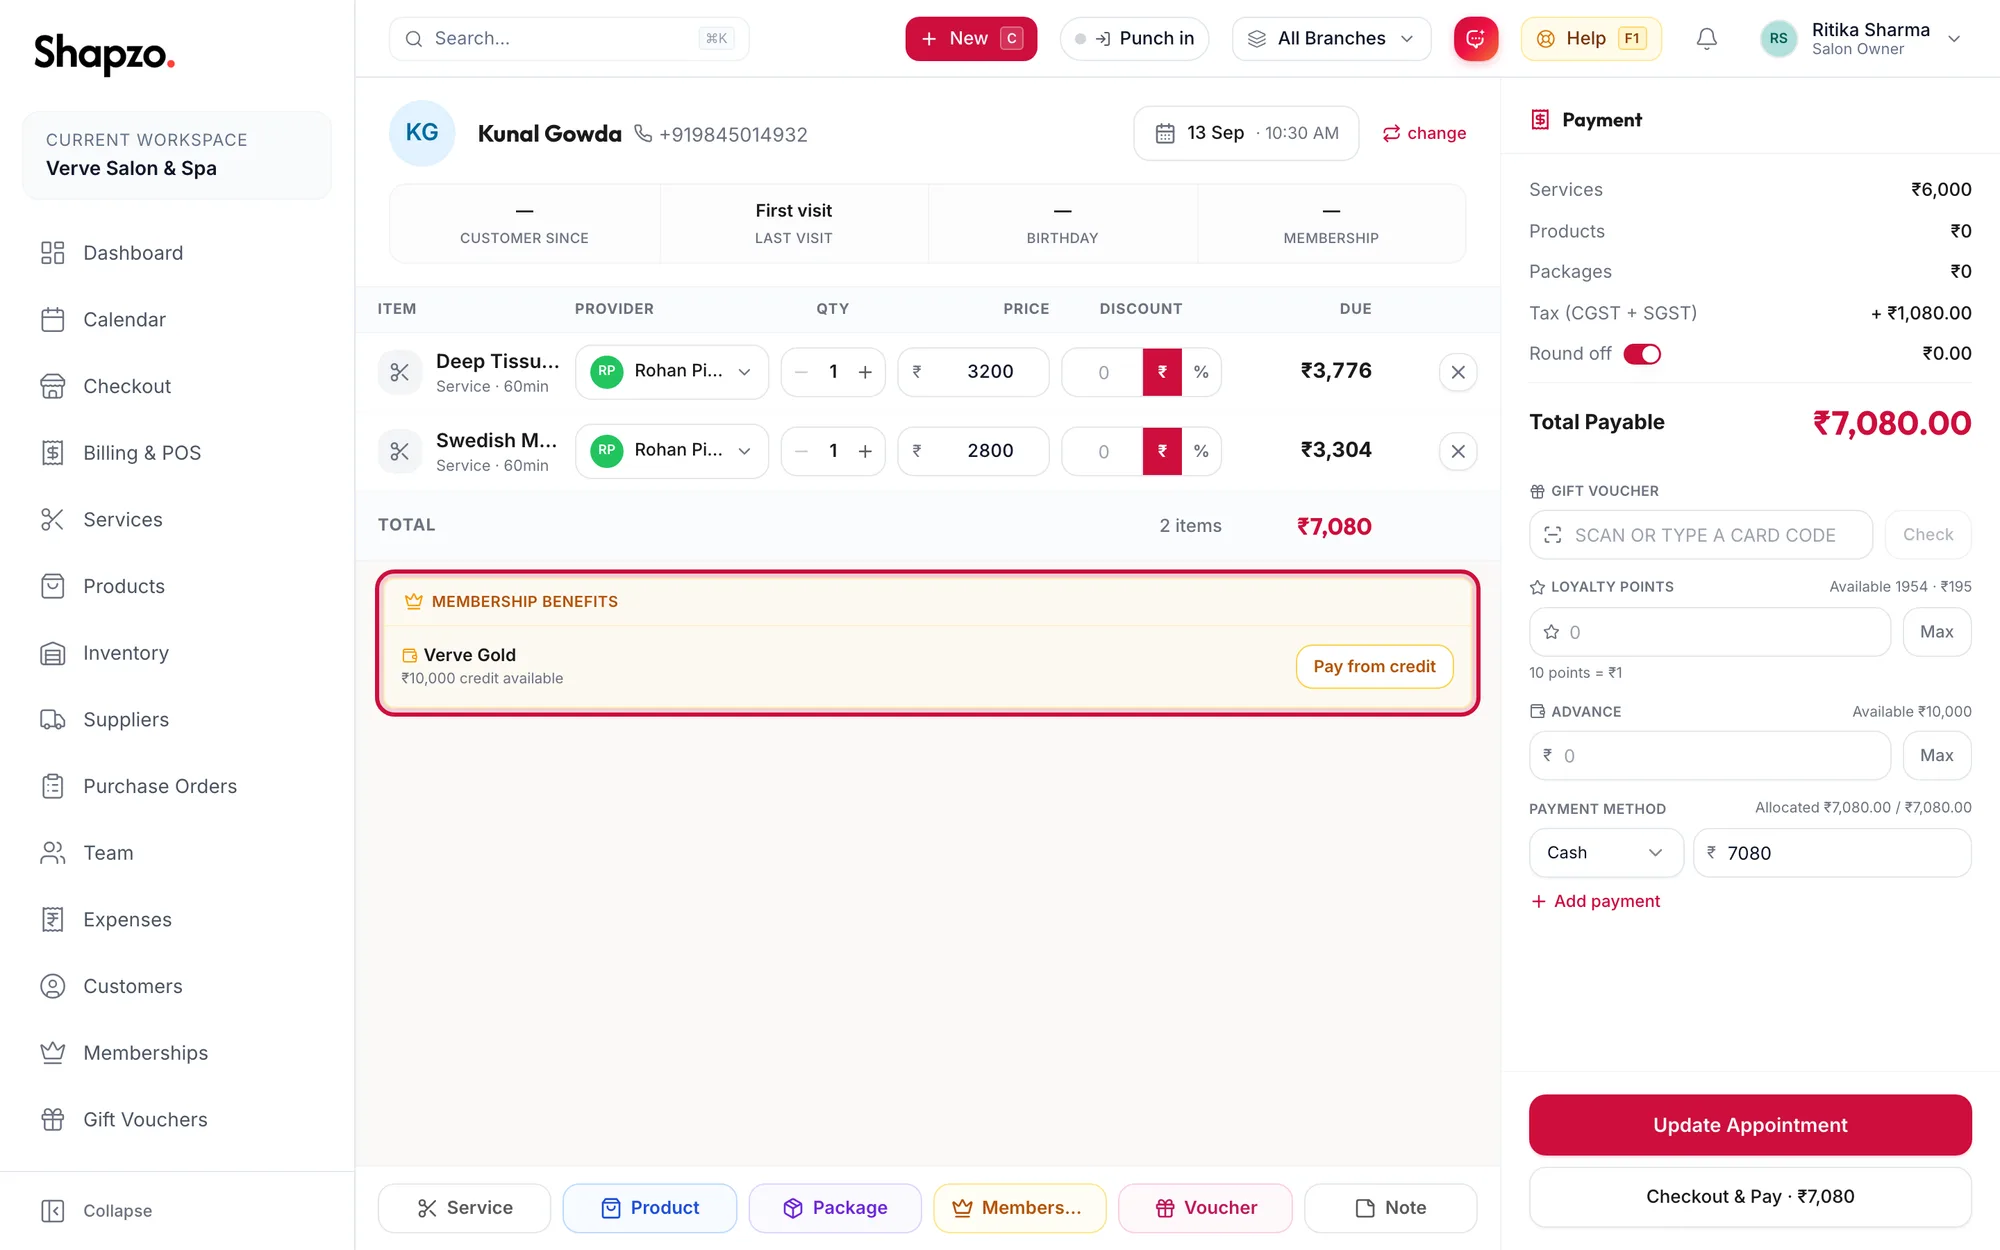Viewport: 2000px width, 1250px height.
Task: Set Swedish Massage discount to percent mode
Action: pyautogui.click(x=1201, y=451)
